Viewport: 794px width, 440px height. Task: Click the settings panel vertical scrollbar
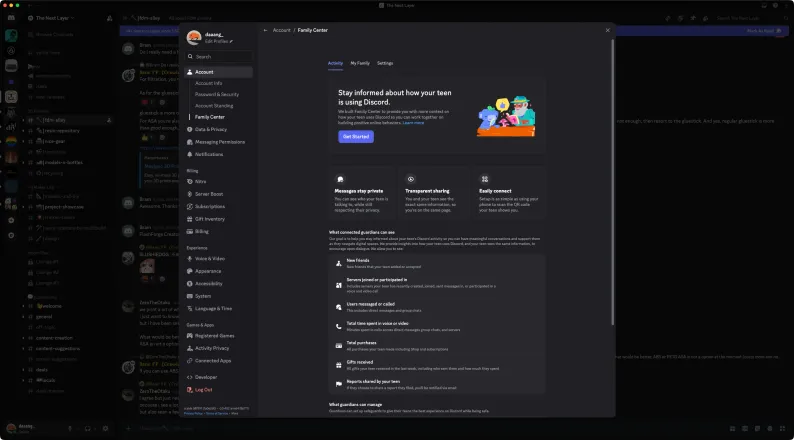pyautogui.click(x=612, y=182)
